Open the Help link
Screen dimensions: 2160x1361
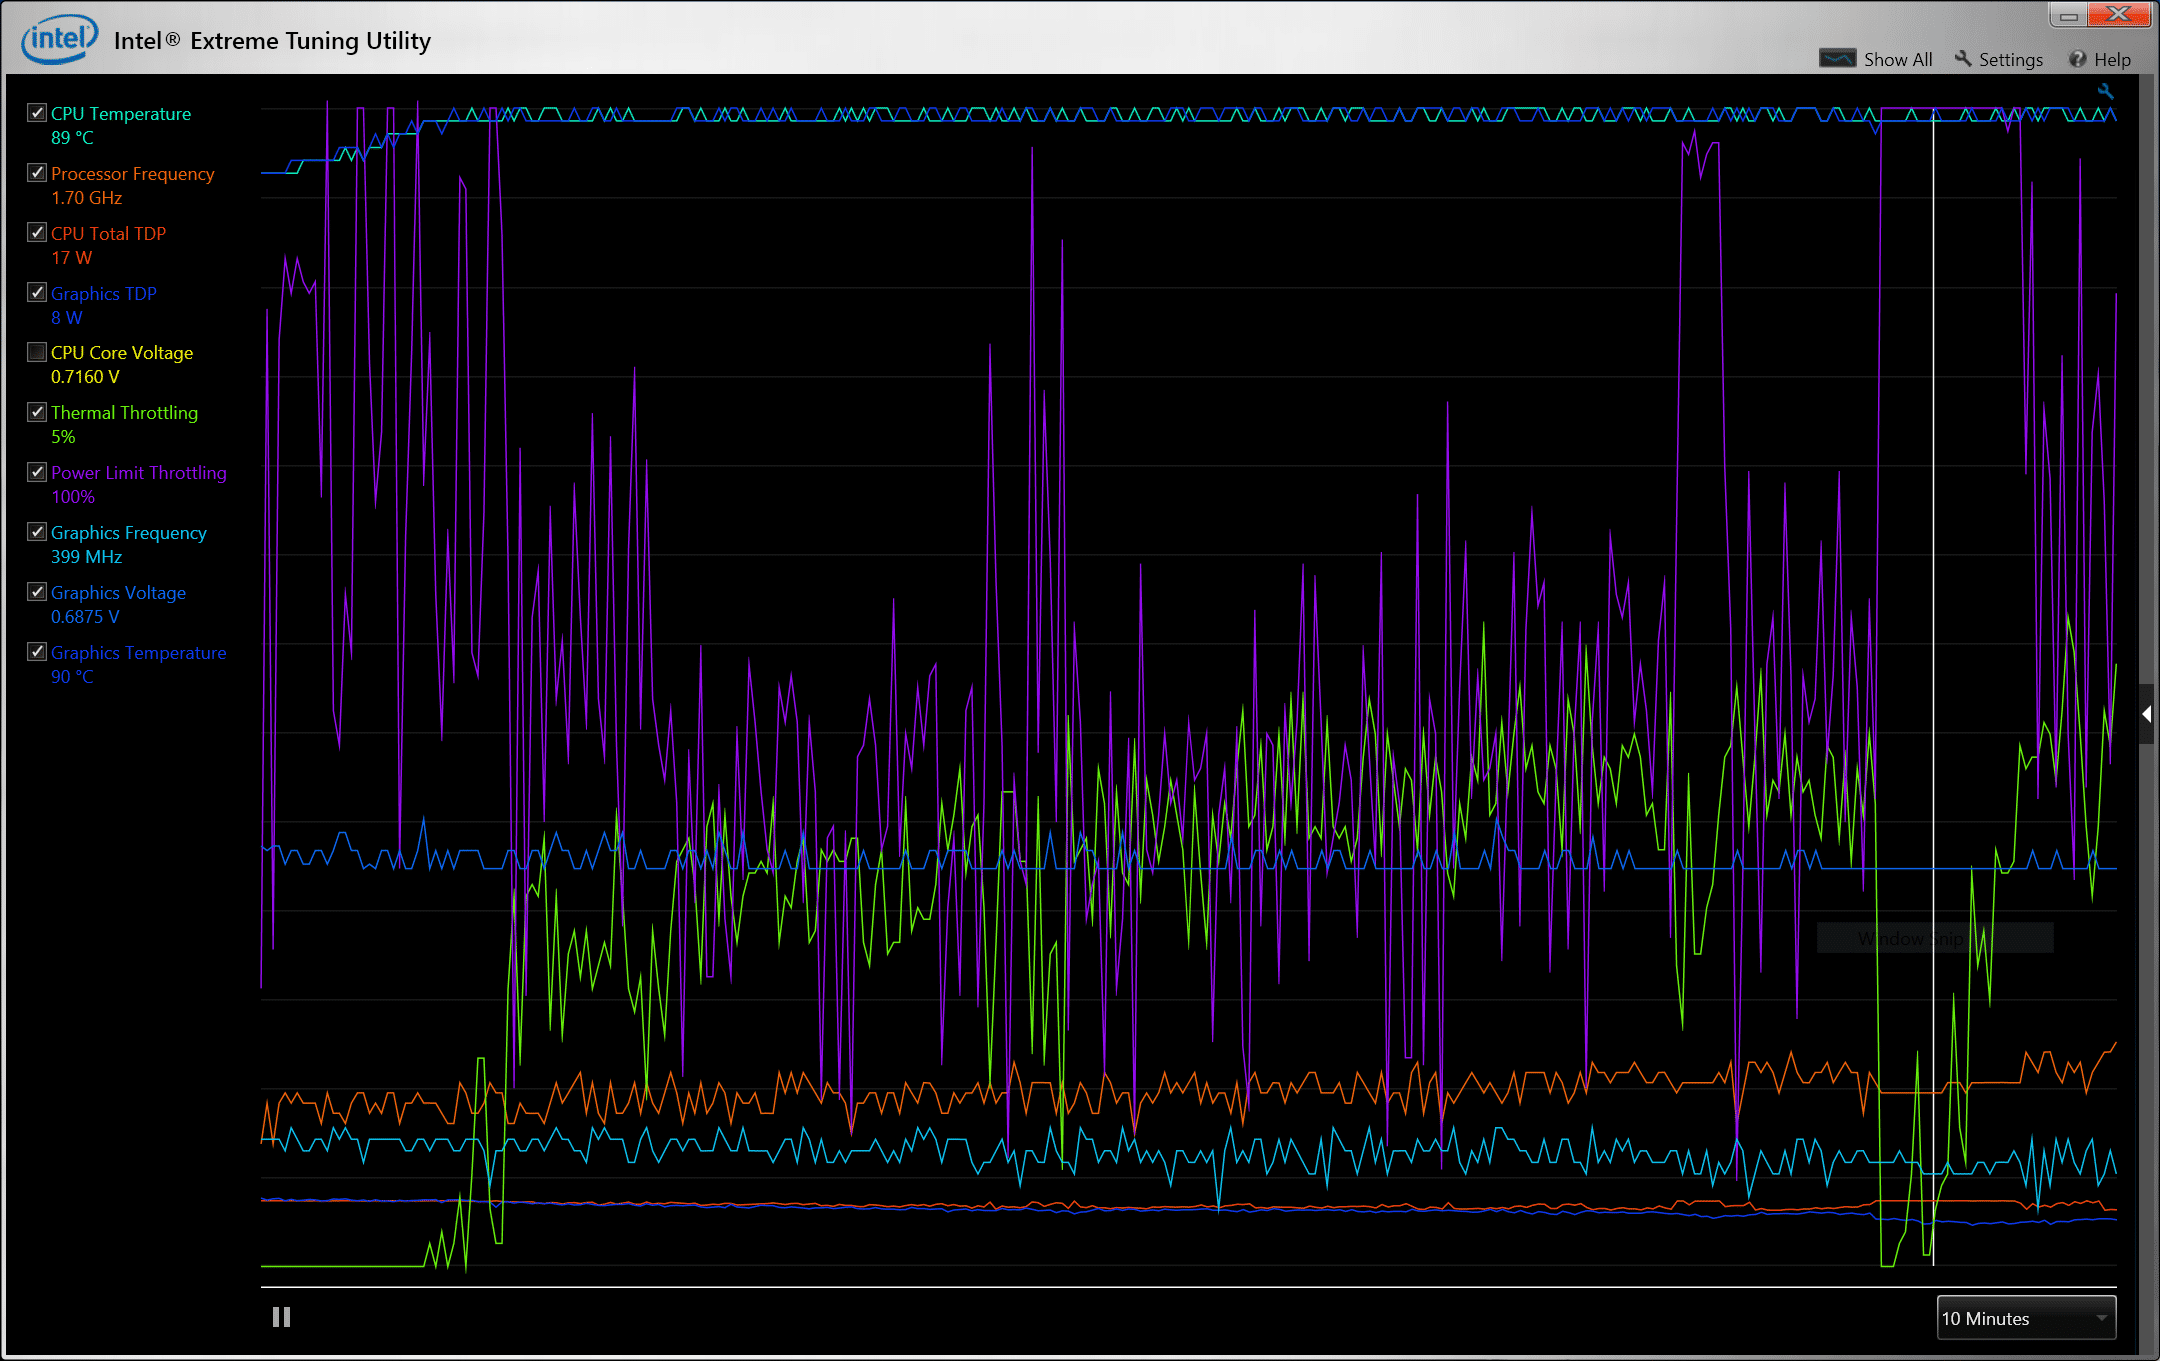tap(2112, 60)
